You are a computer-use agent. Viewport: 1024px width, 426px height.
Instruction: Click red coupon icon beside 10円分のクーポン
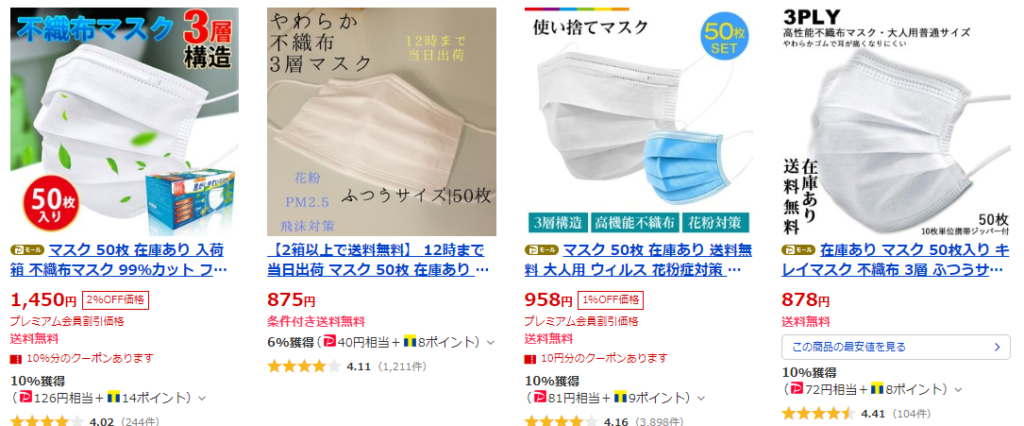pos(530,359)
